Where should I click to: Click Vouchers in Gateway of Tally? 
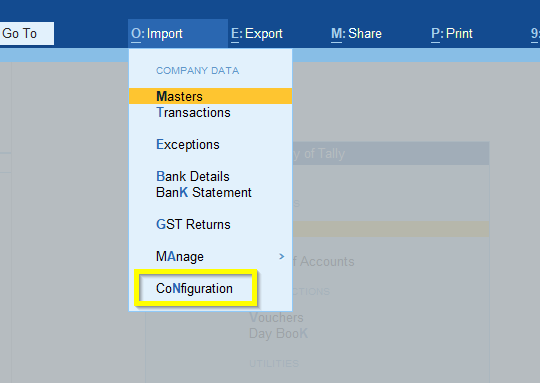tap(276, 318)
